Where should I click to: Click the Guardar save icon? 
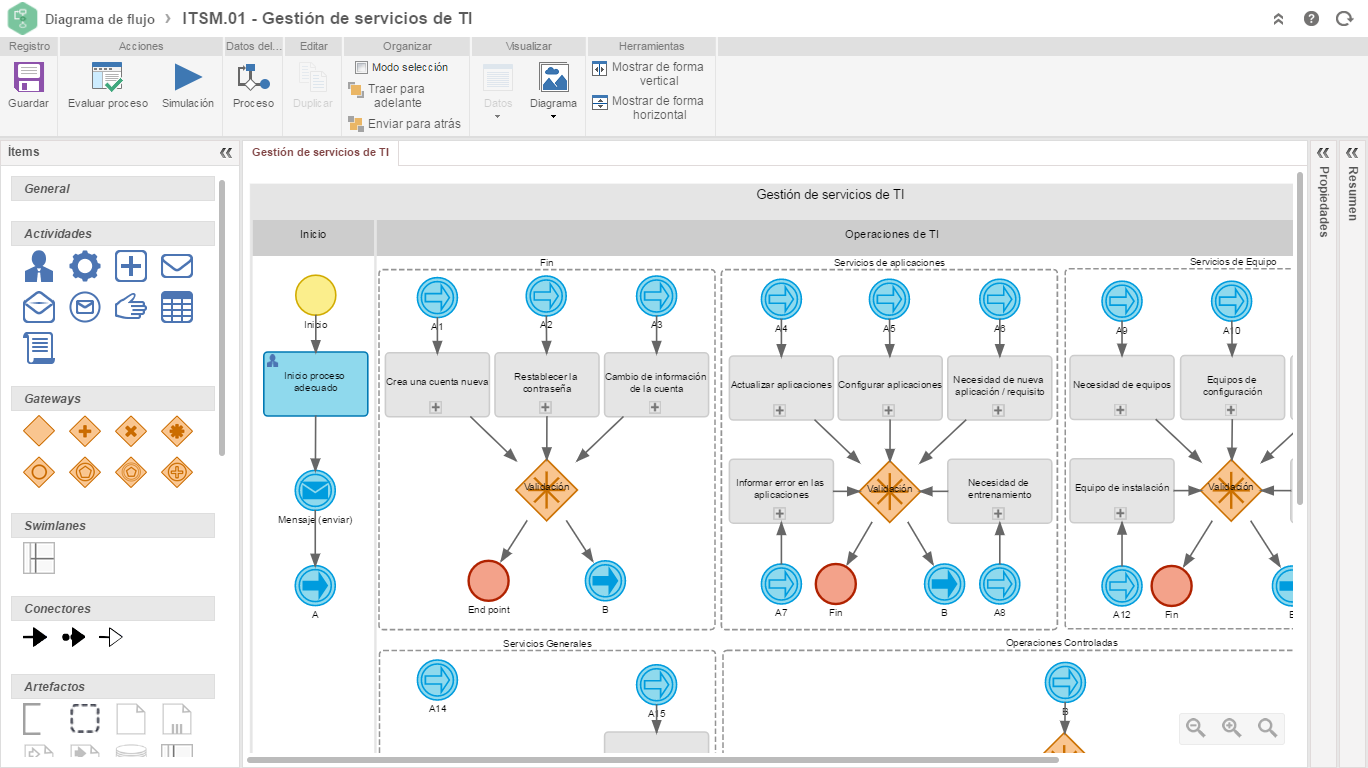click(28, 78)
